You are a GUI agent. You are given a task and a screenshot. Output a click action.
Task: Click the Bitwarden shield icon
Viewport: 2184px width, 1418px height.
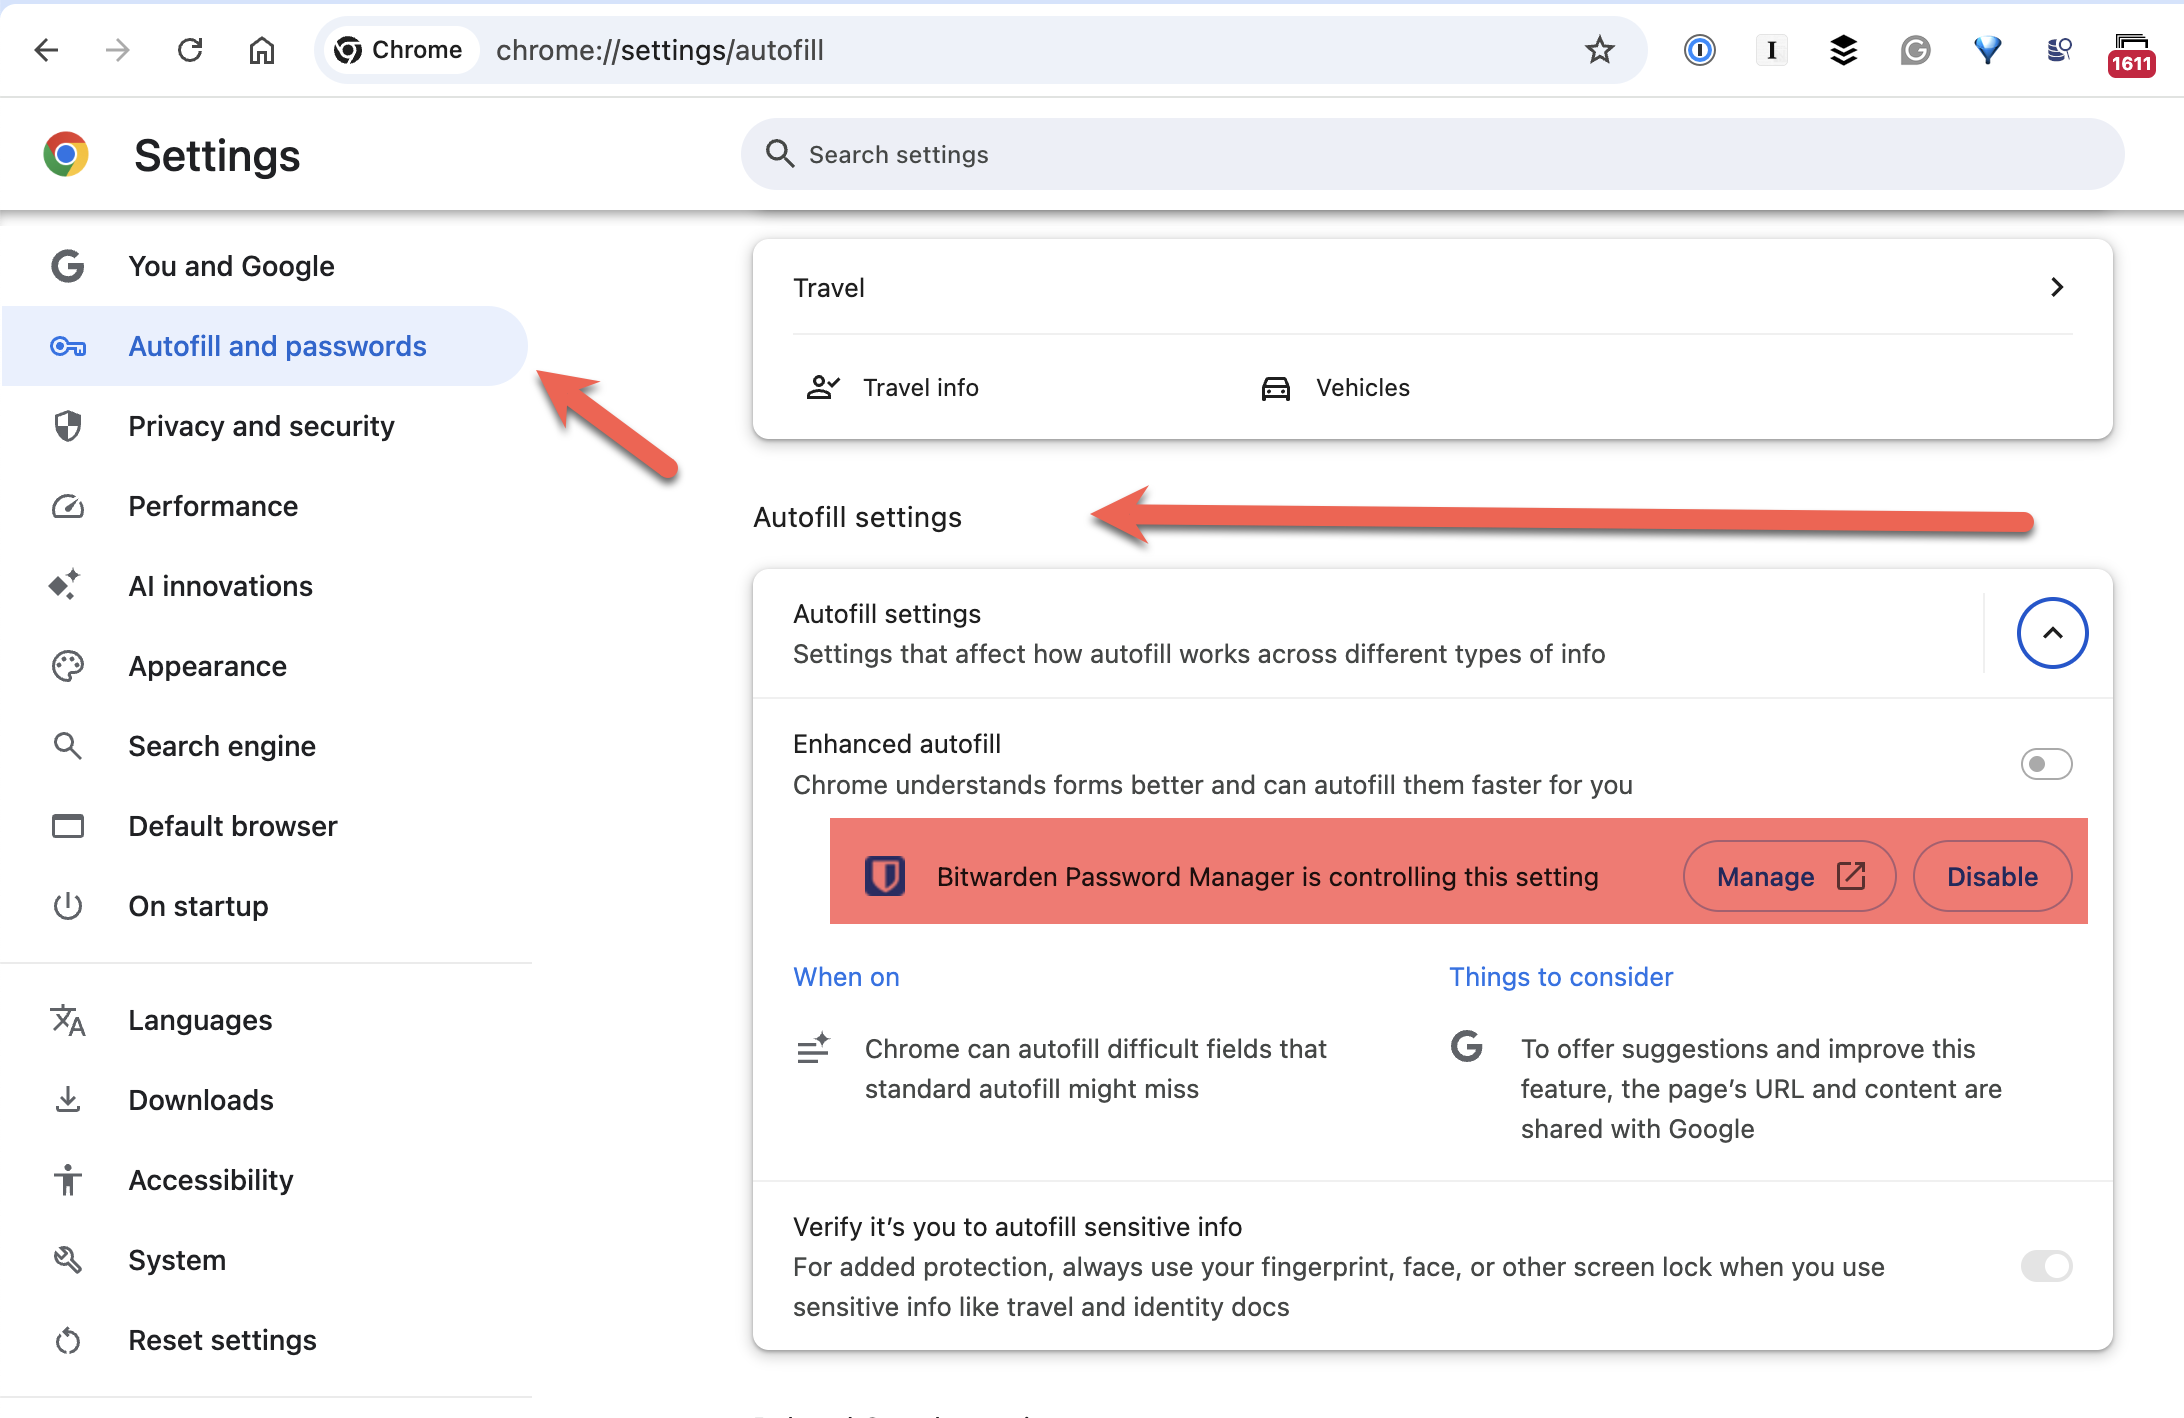(885, 877)
